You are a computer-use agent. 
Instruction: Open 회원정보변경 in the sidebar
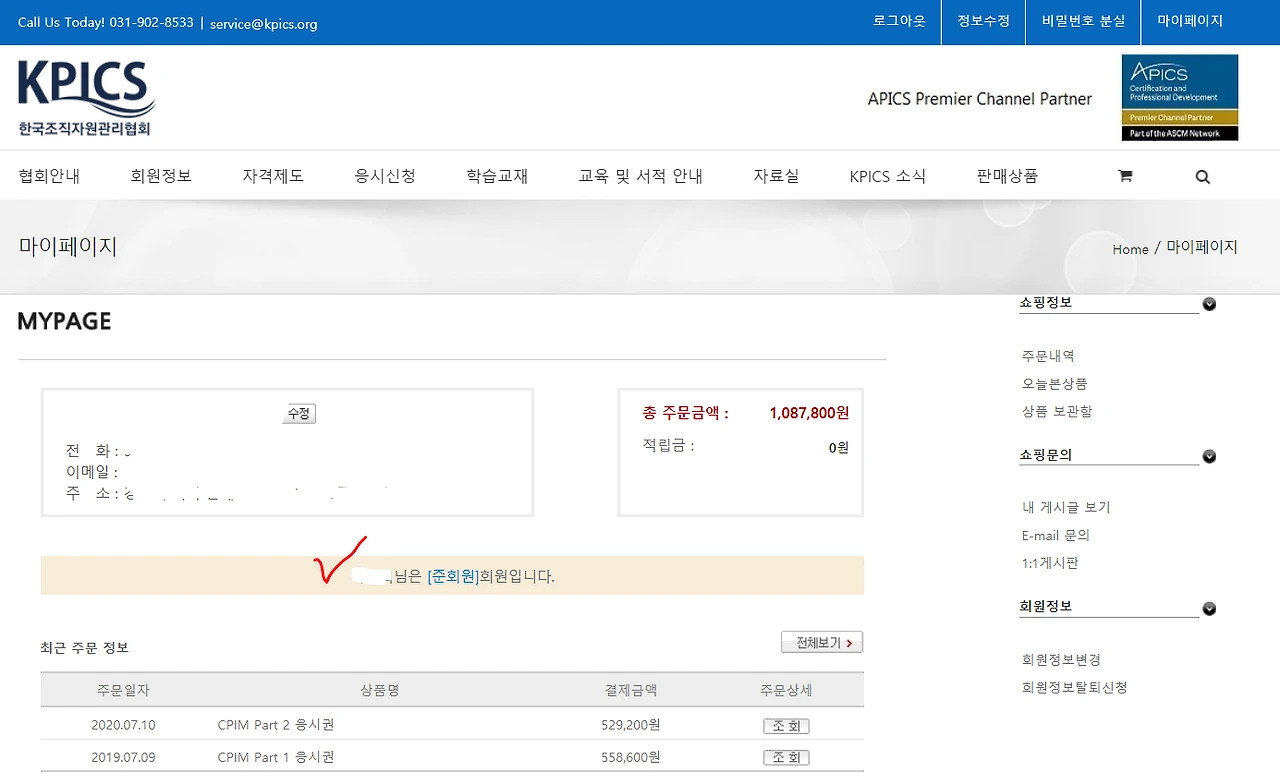tap(1061, 660)
